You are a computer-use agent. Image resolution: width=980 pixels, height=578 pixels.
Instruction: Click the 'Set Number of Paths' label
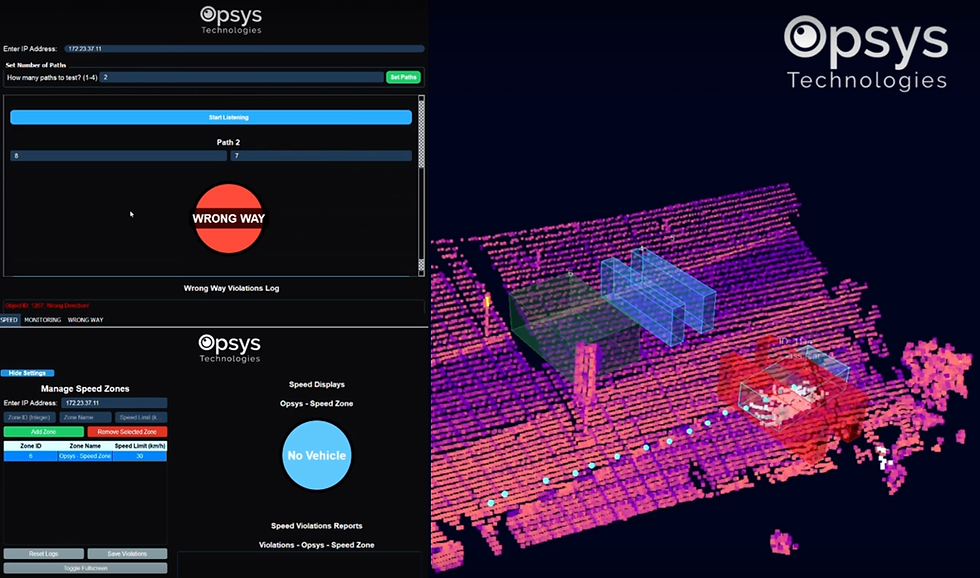pos(36,65)
